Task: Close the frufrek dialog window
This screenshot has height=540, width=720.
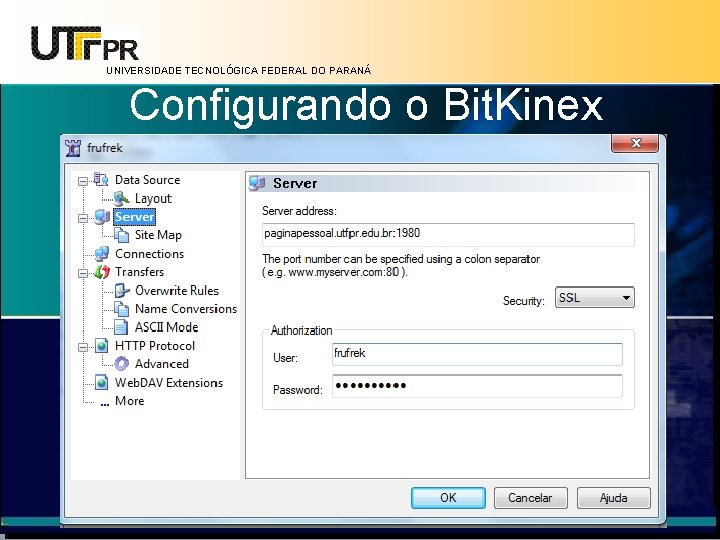Action: coord(635,143)
